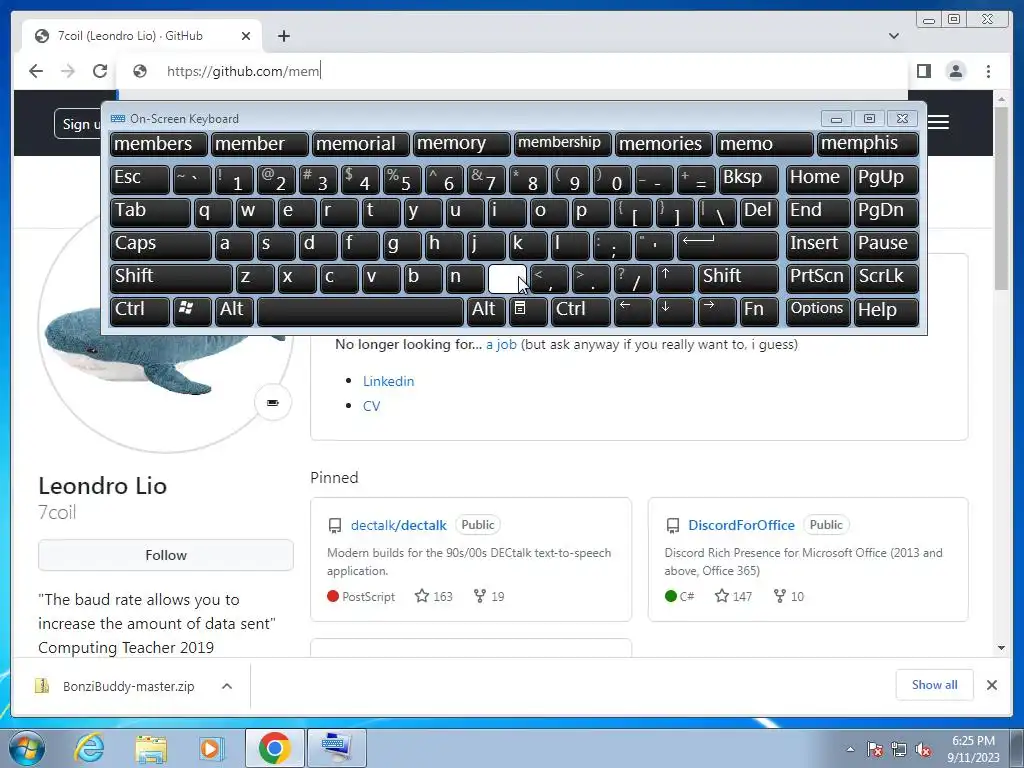Follow Leondro Lio
Viewport: 1024px width, 768px height.
coord(166,555)
